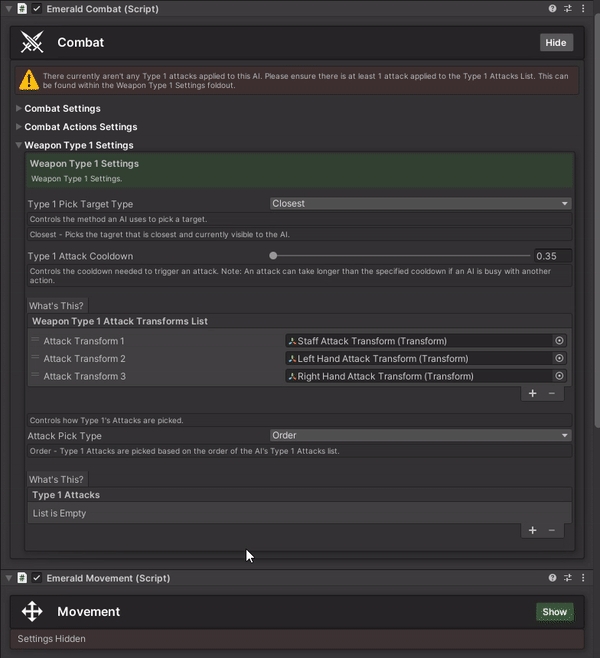Hide the Combat settings section

pos(555,42)
